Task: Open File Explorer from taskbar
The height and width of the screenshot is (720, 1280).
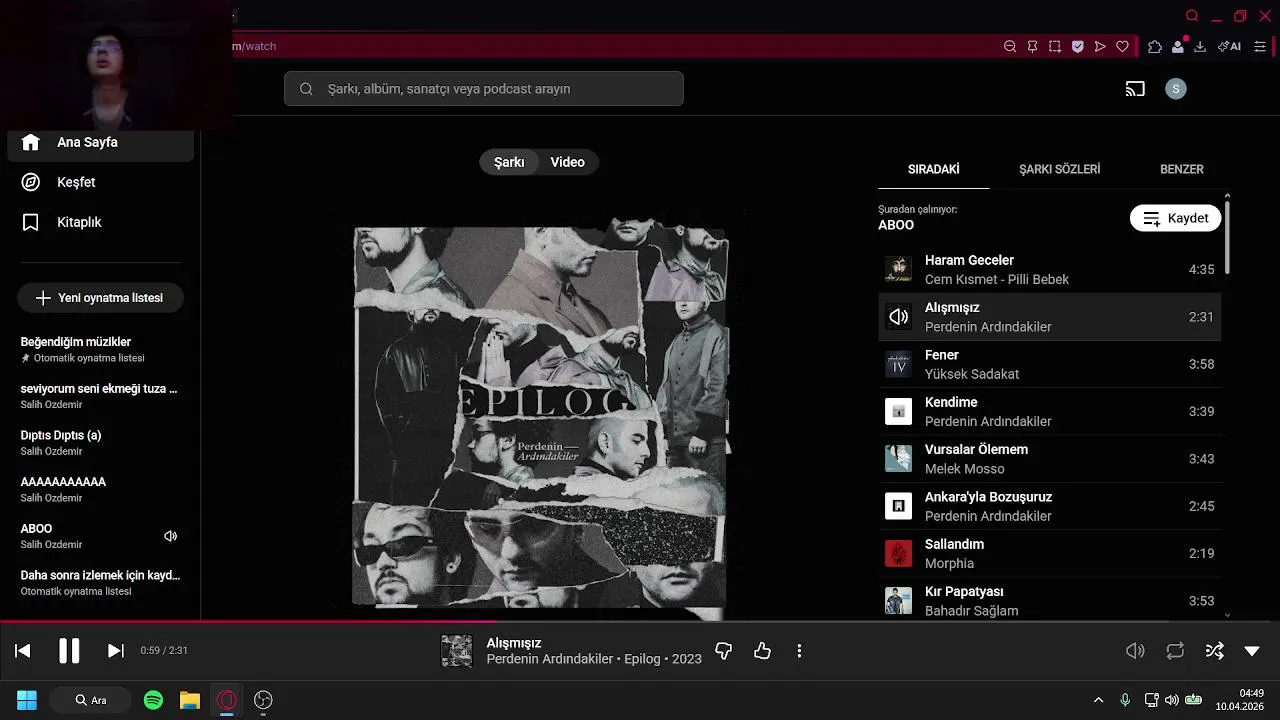Action: click(190, 700)
